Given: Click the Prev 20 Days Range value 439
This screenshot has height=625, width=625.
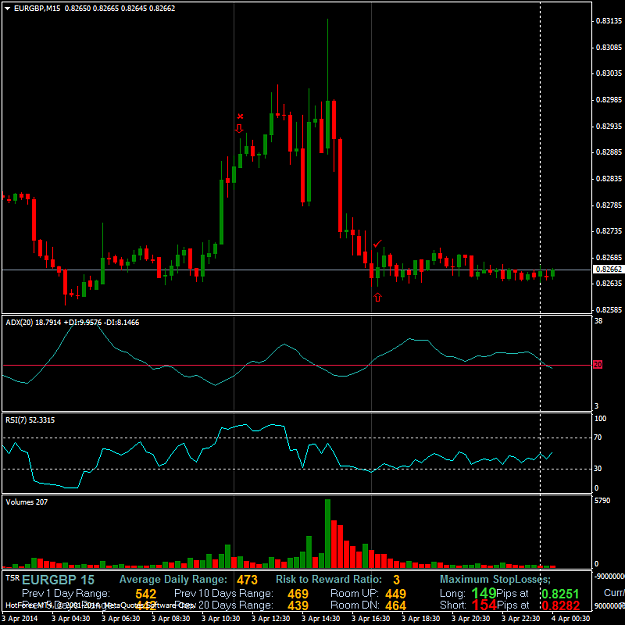Looking at the screenshot, I should (x=298, y=605).
